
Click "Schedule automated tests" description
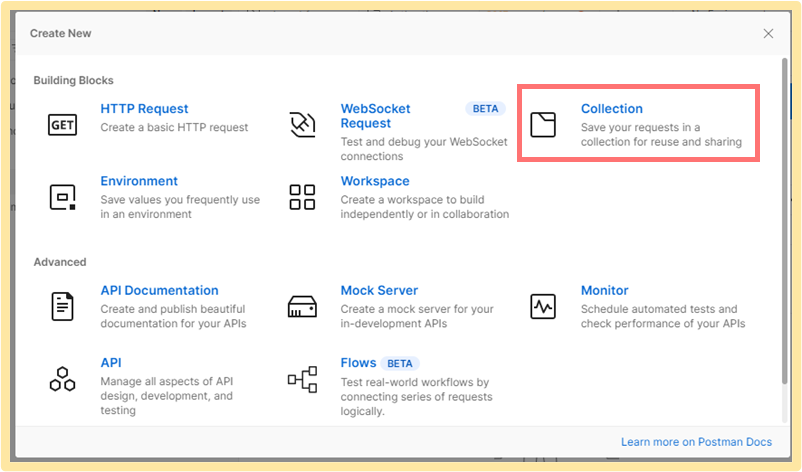[x=663, y=316]
